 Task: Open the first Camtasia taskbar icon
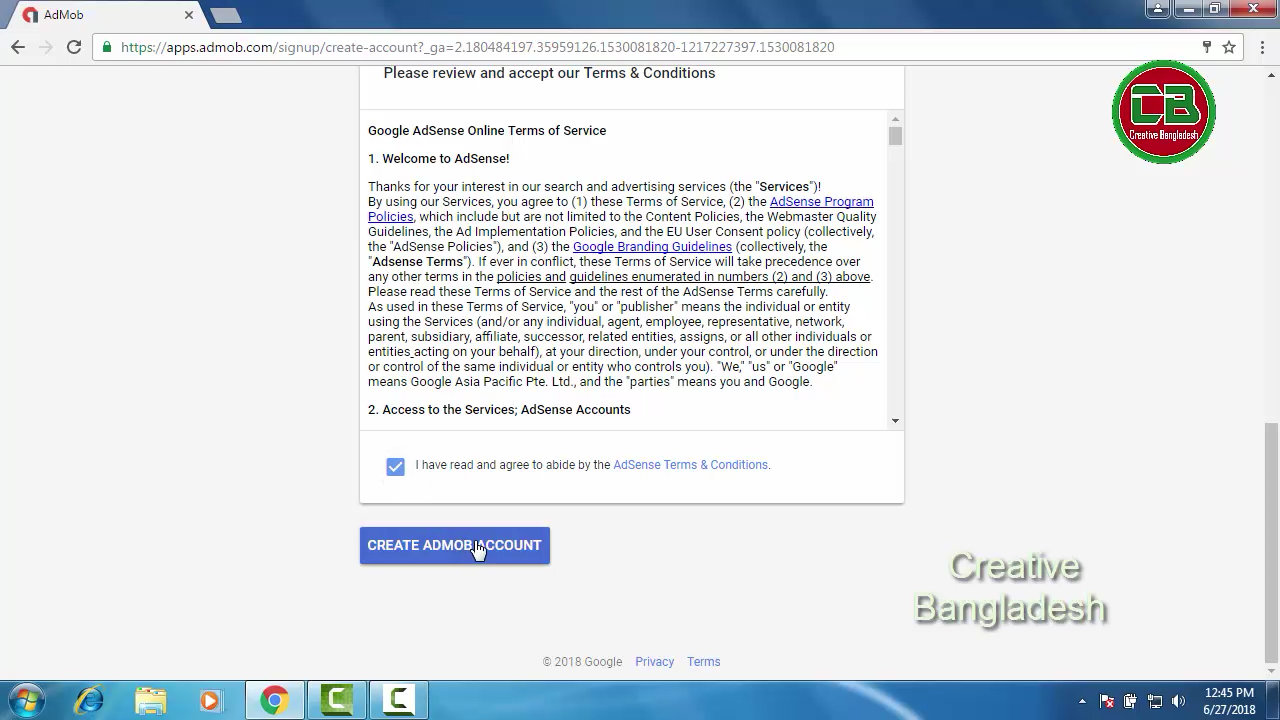click(337, 700)
